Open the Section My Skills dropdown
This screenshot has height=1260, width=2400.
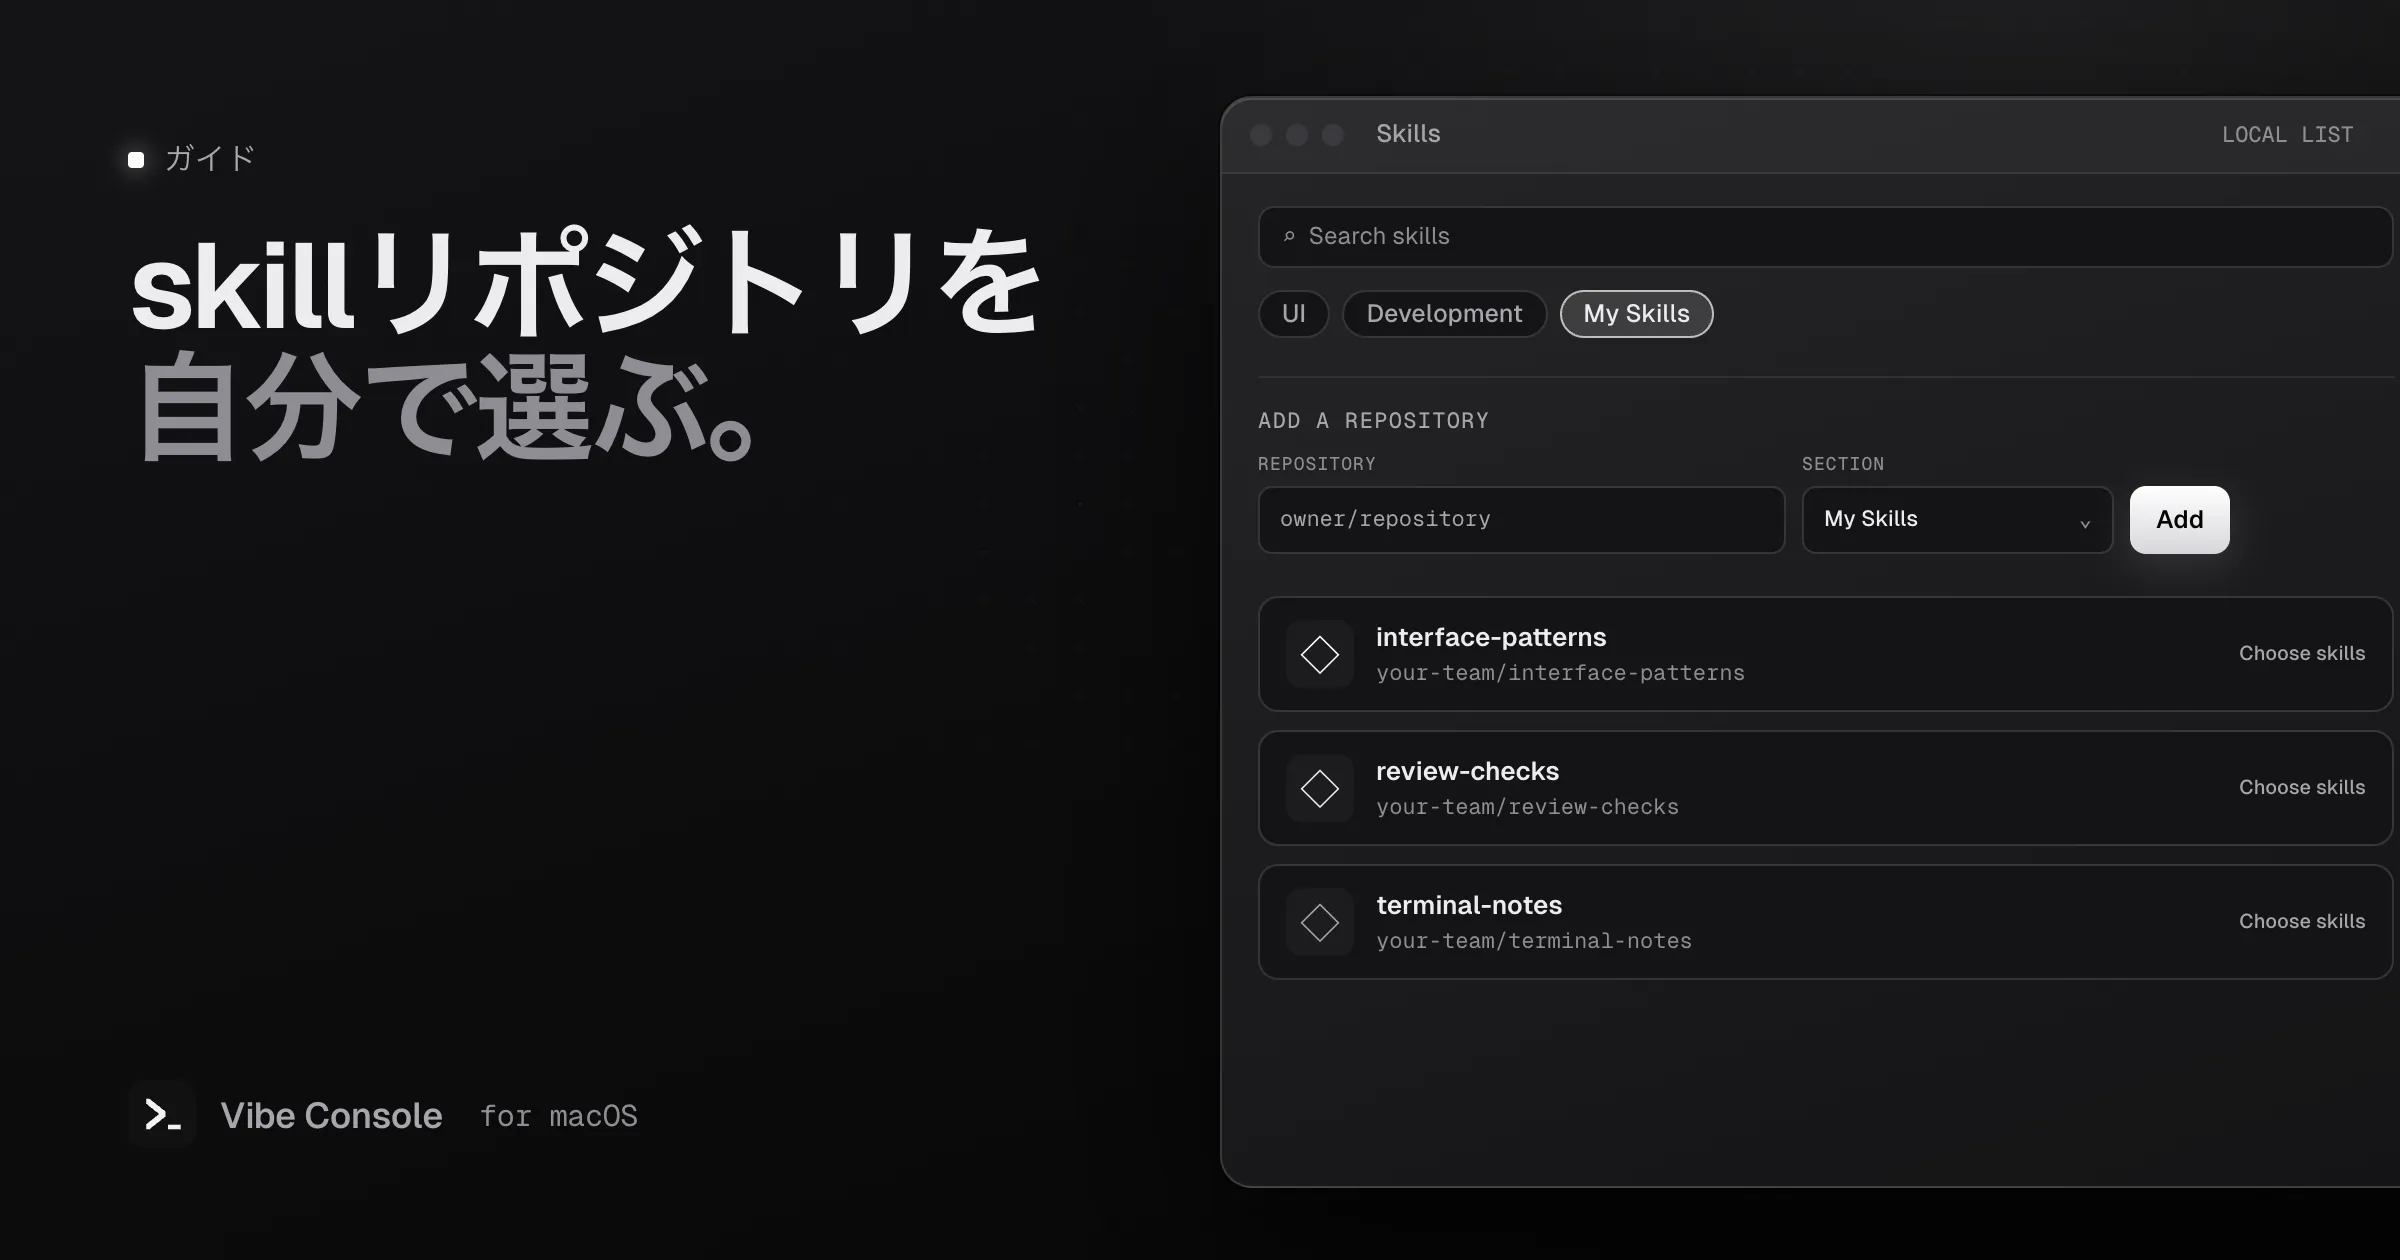coord(1957,520)
